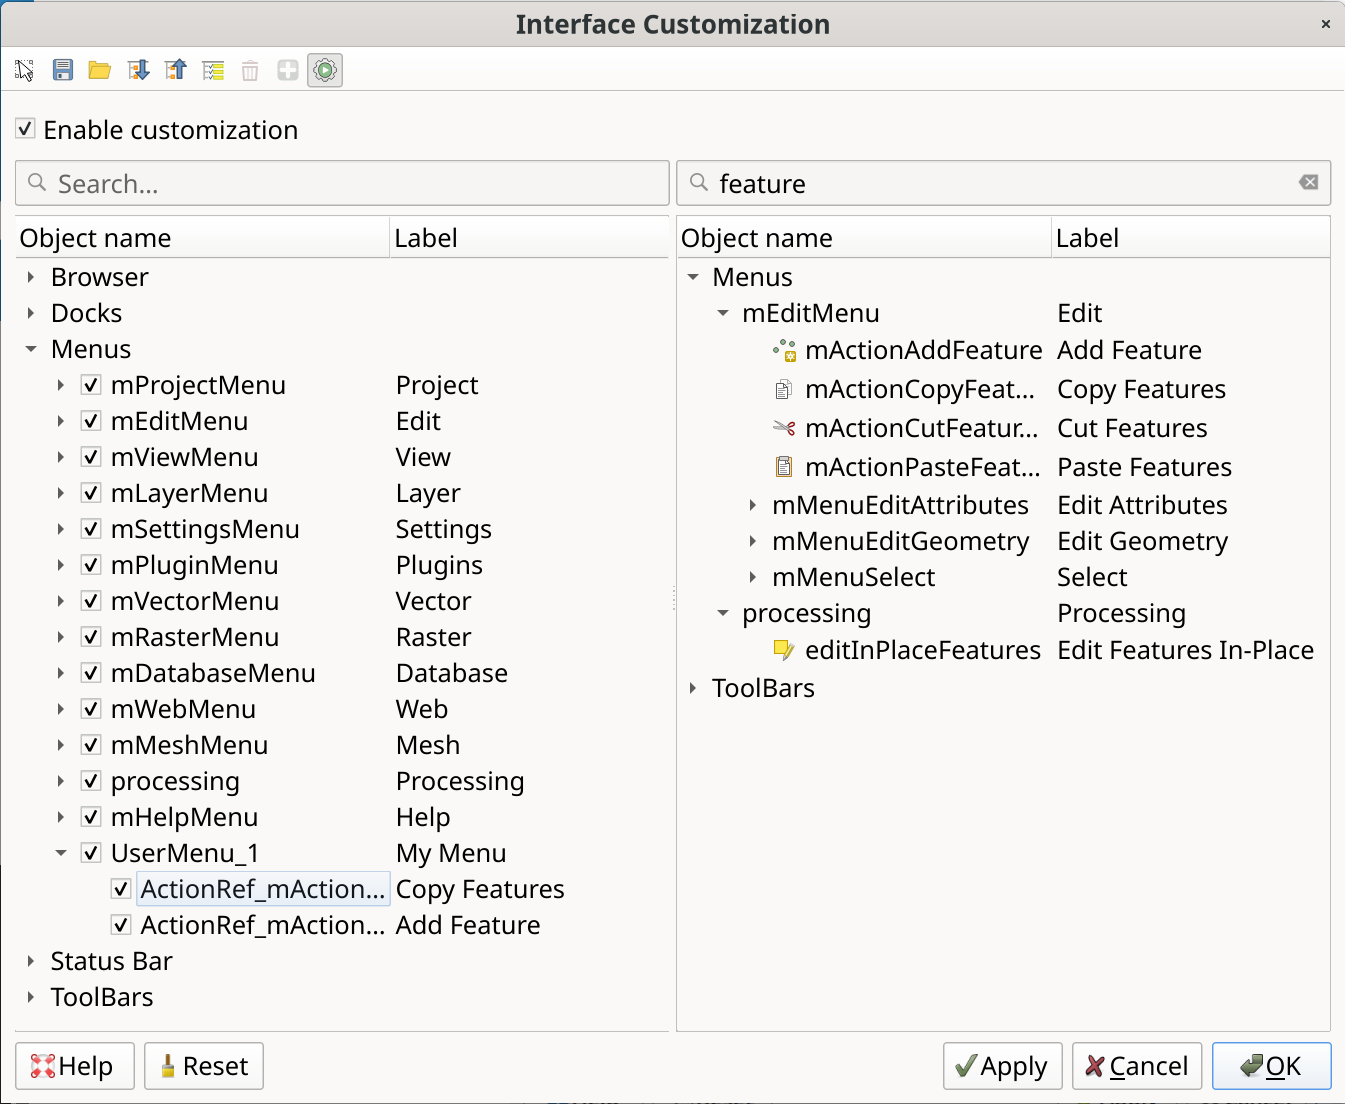
Task: Click the expand all tree icon
Action: point(138,70)
